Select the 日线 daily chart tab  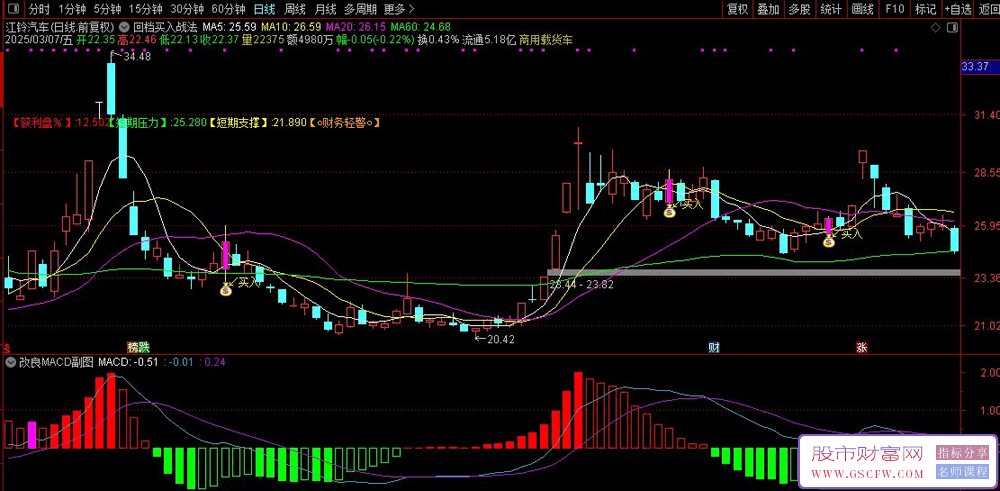(264, 9)
